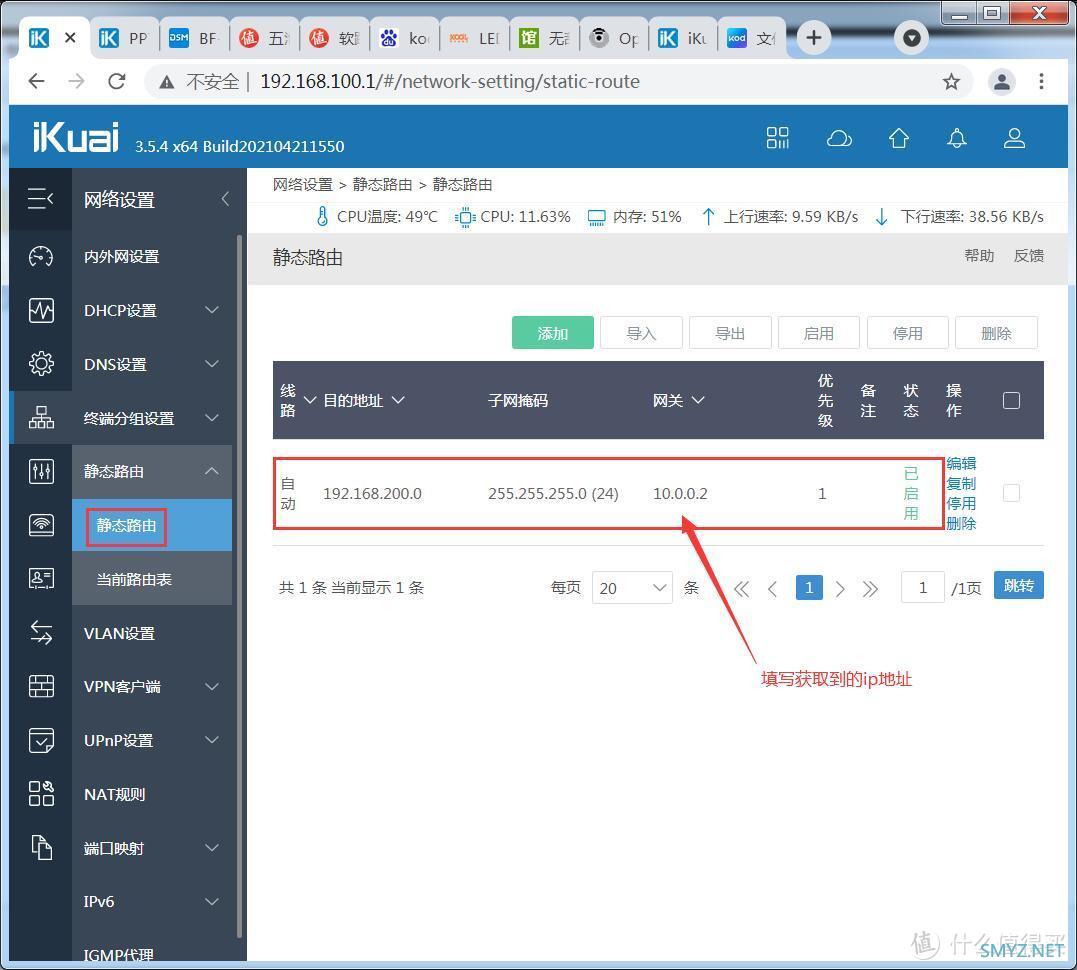Collapse the 静态路由 submenu
Screen dimensions: 1077x970
212,471
